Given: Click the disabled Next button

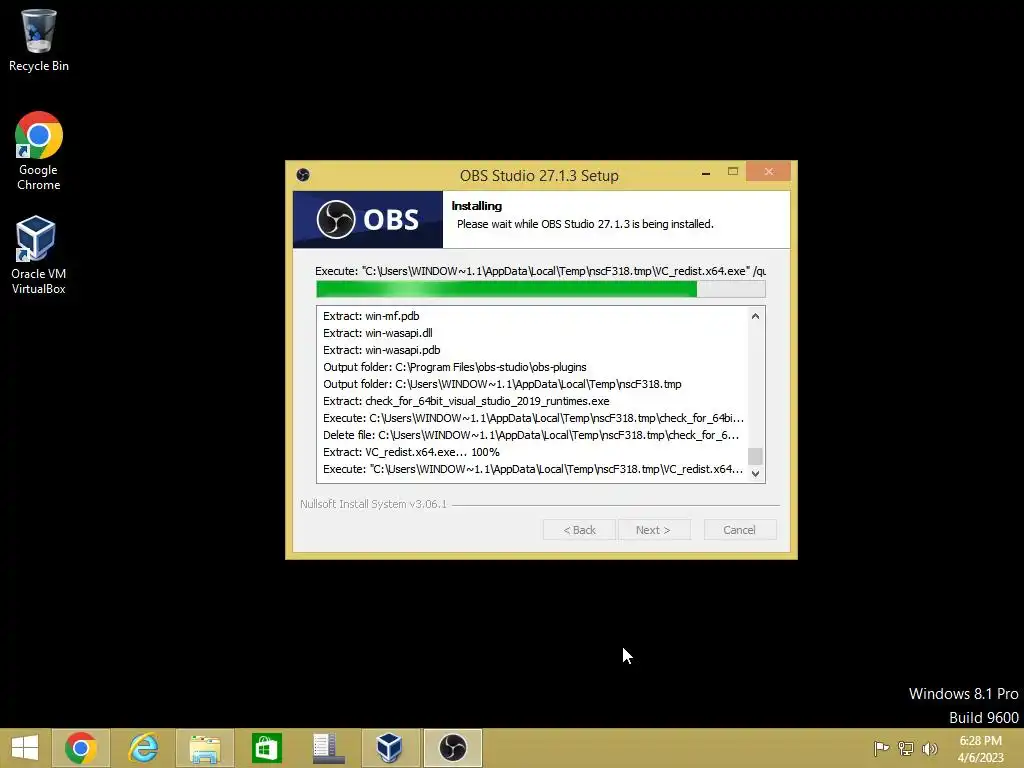Looking at the screenshot, I should point(653,530).
